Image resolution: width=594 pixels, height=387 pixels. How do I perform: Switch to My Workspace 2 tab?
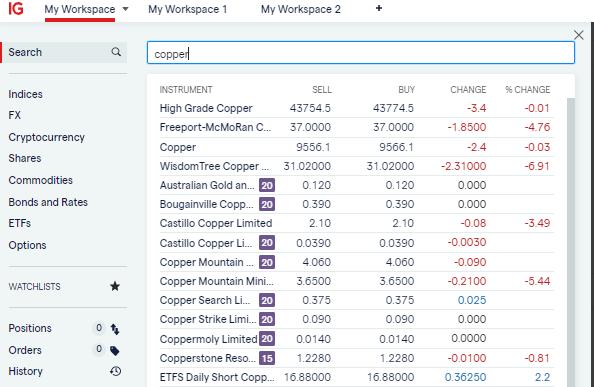coord(301,9)
